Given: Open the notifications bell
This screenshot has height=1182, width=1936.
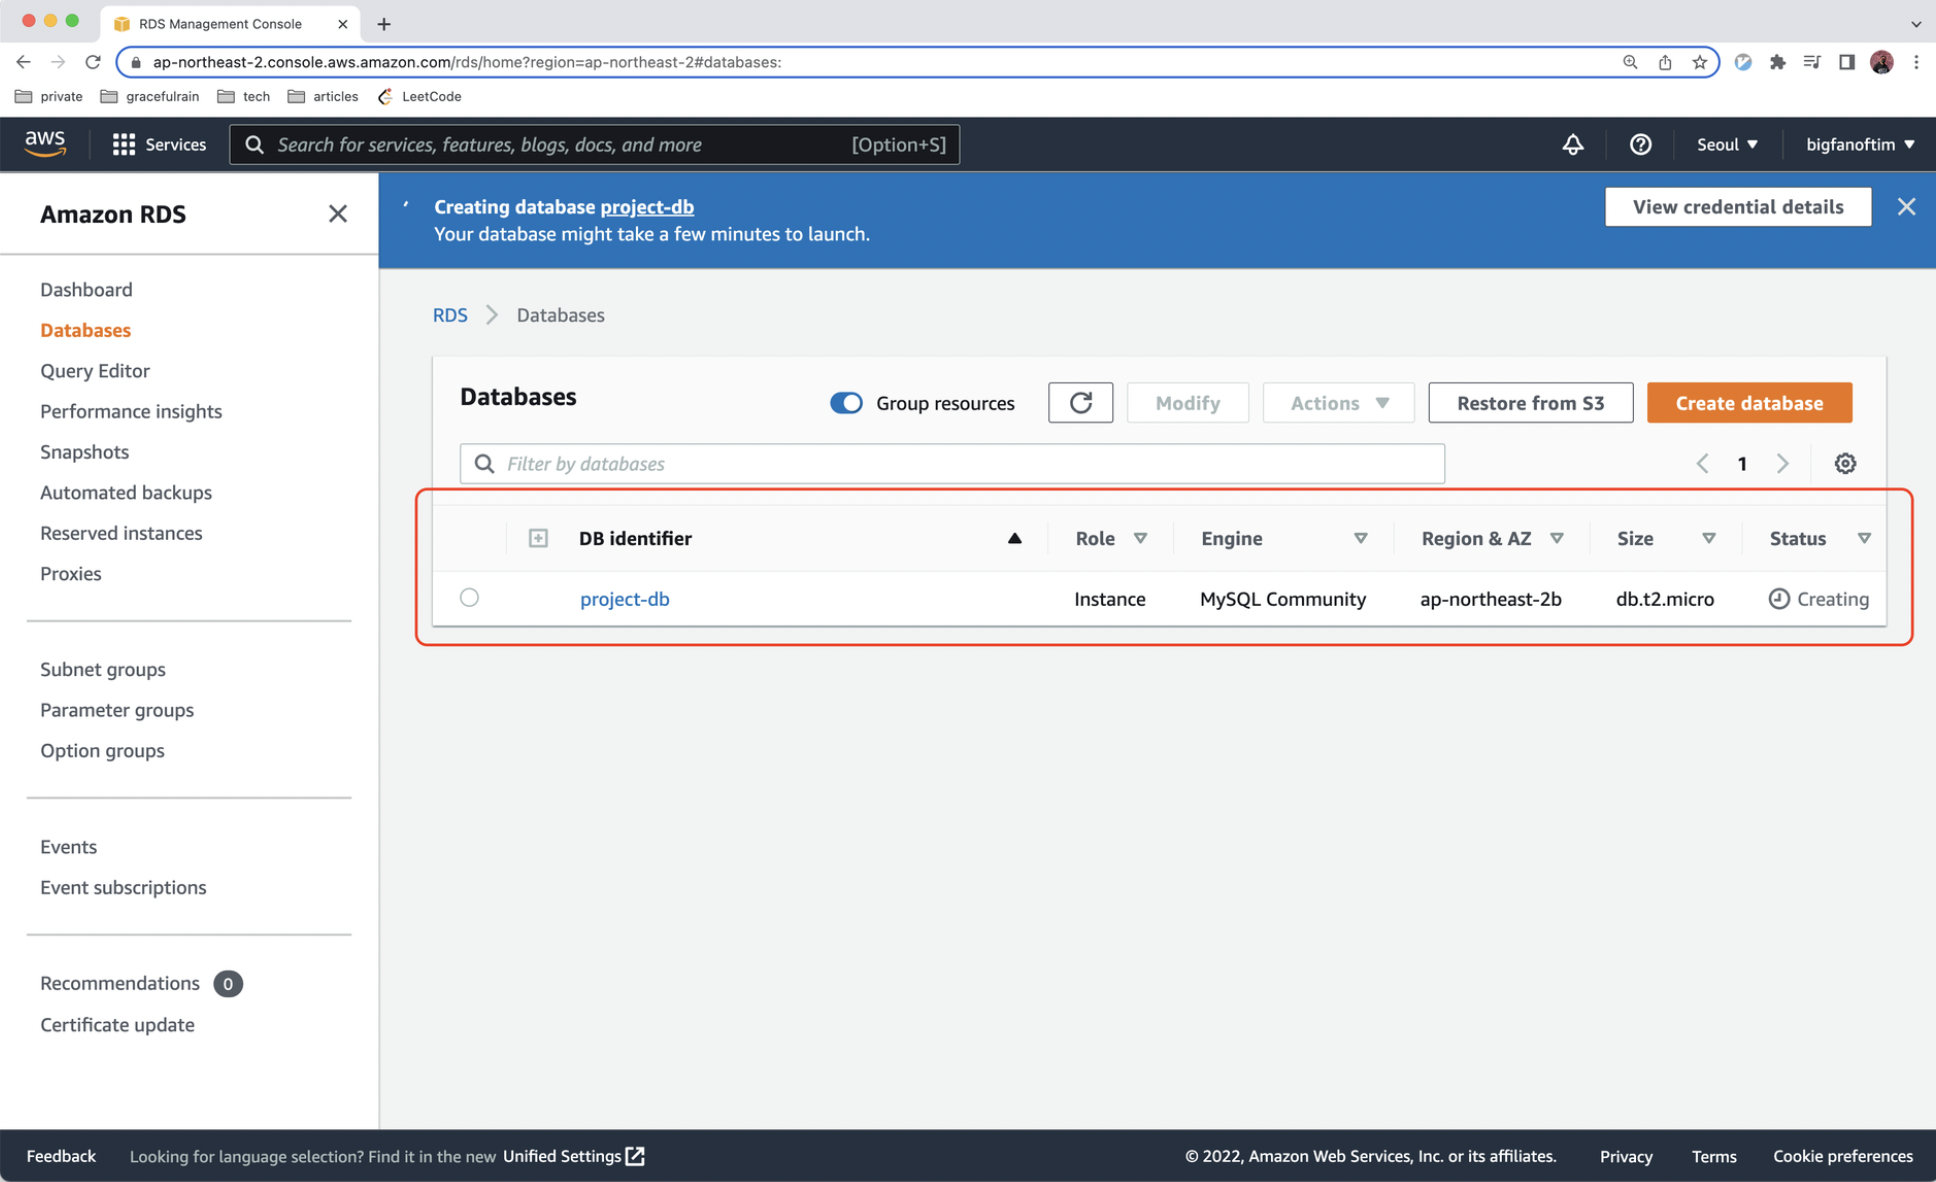Looking at the screenshot, I should pos(1572,144).
